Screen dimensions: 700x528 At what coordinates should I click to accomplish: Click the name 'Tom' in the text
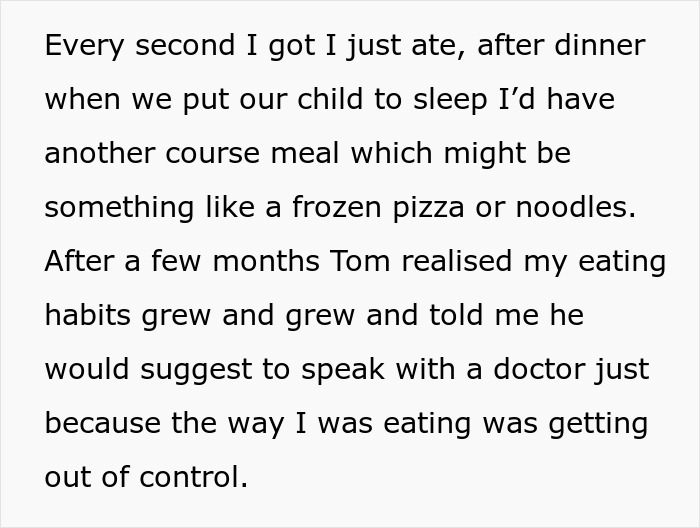coord(360,261)
